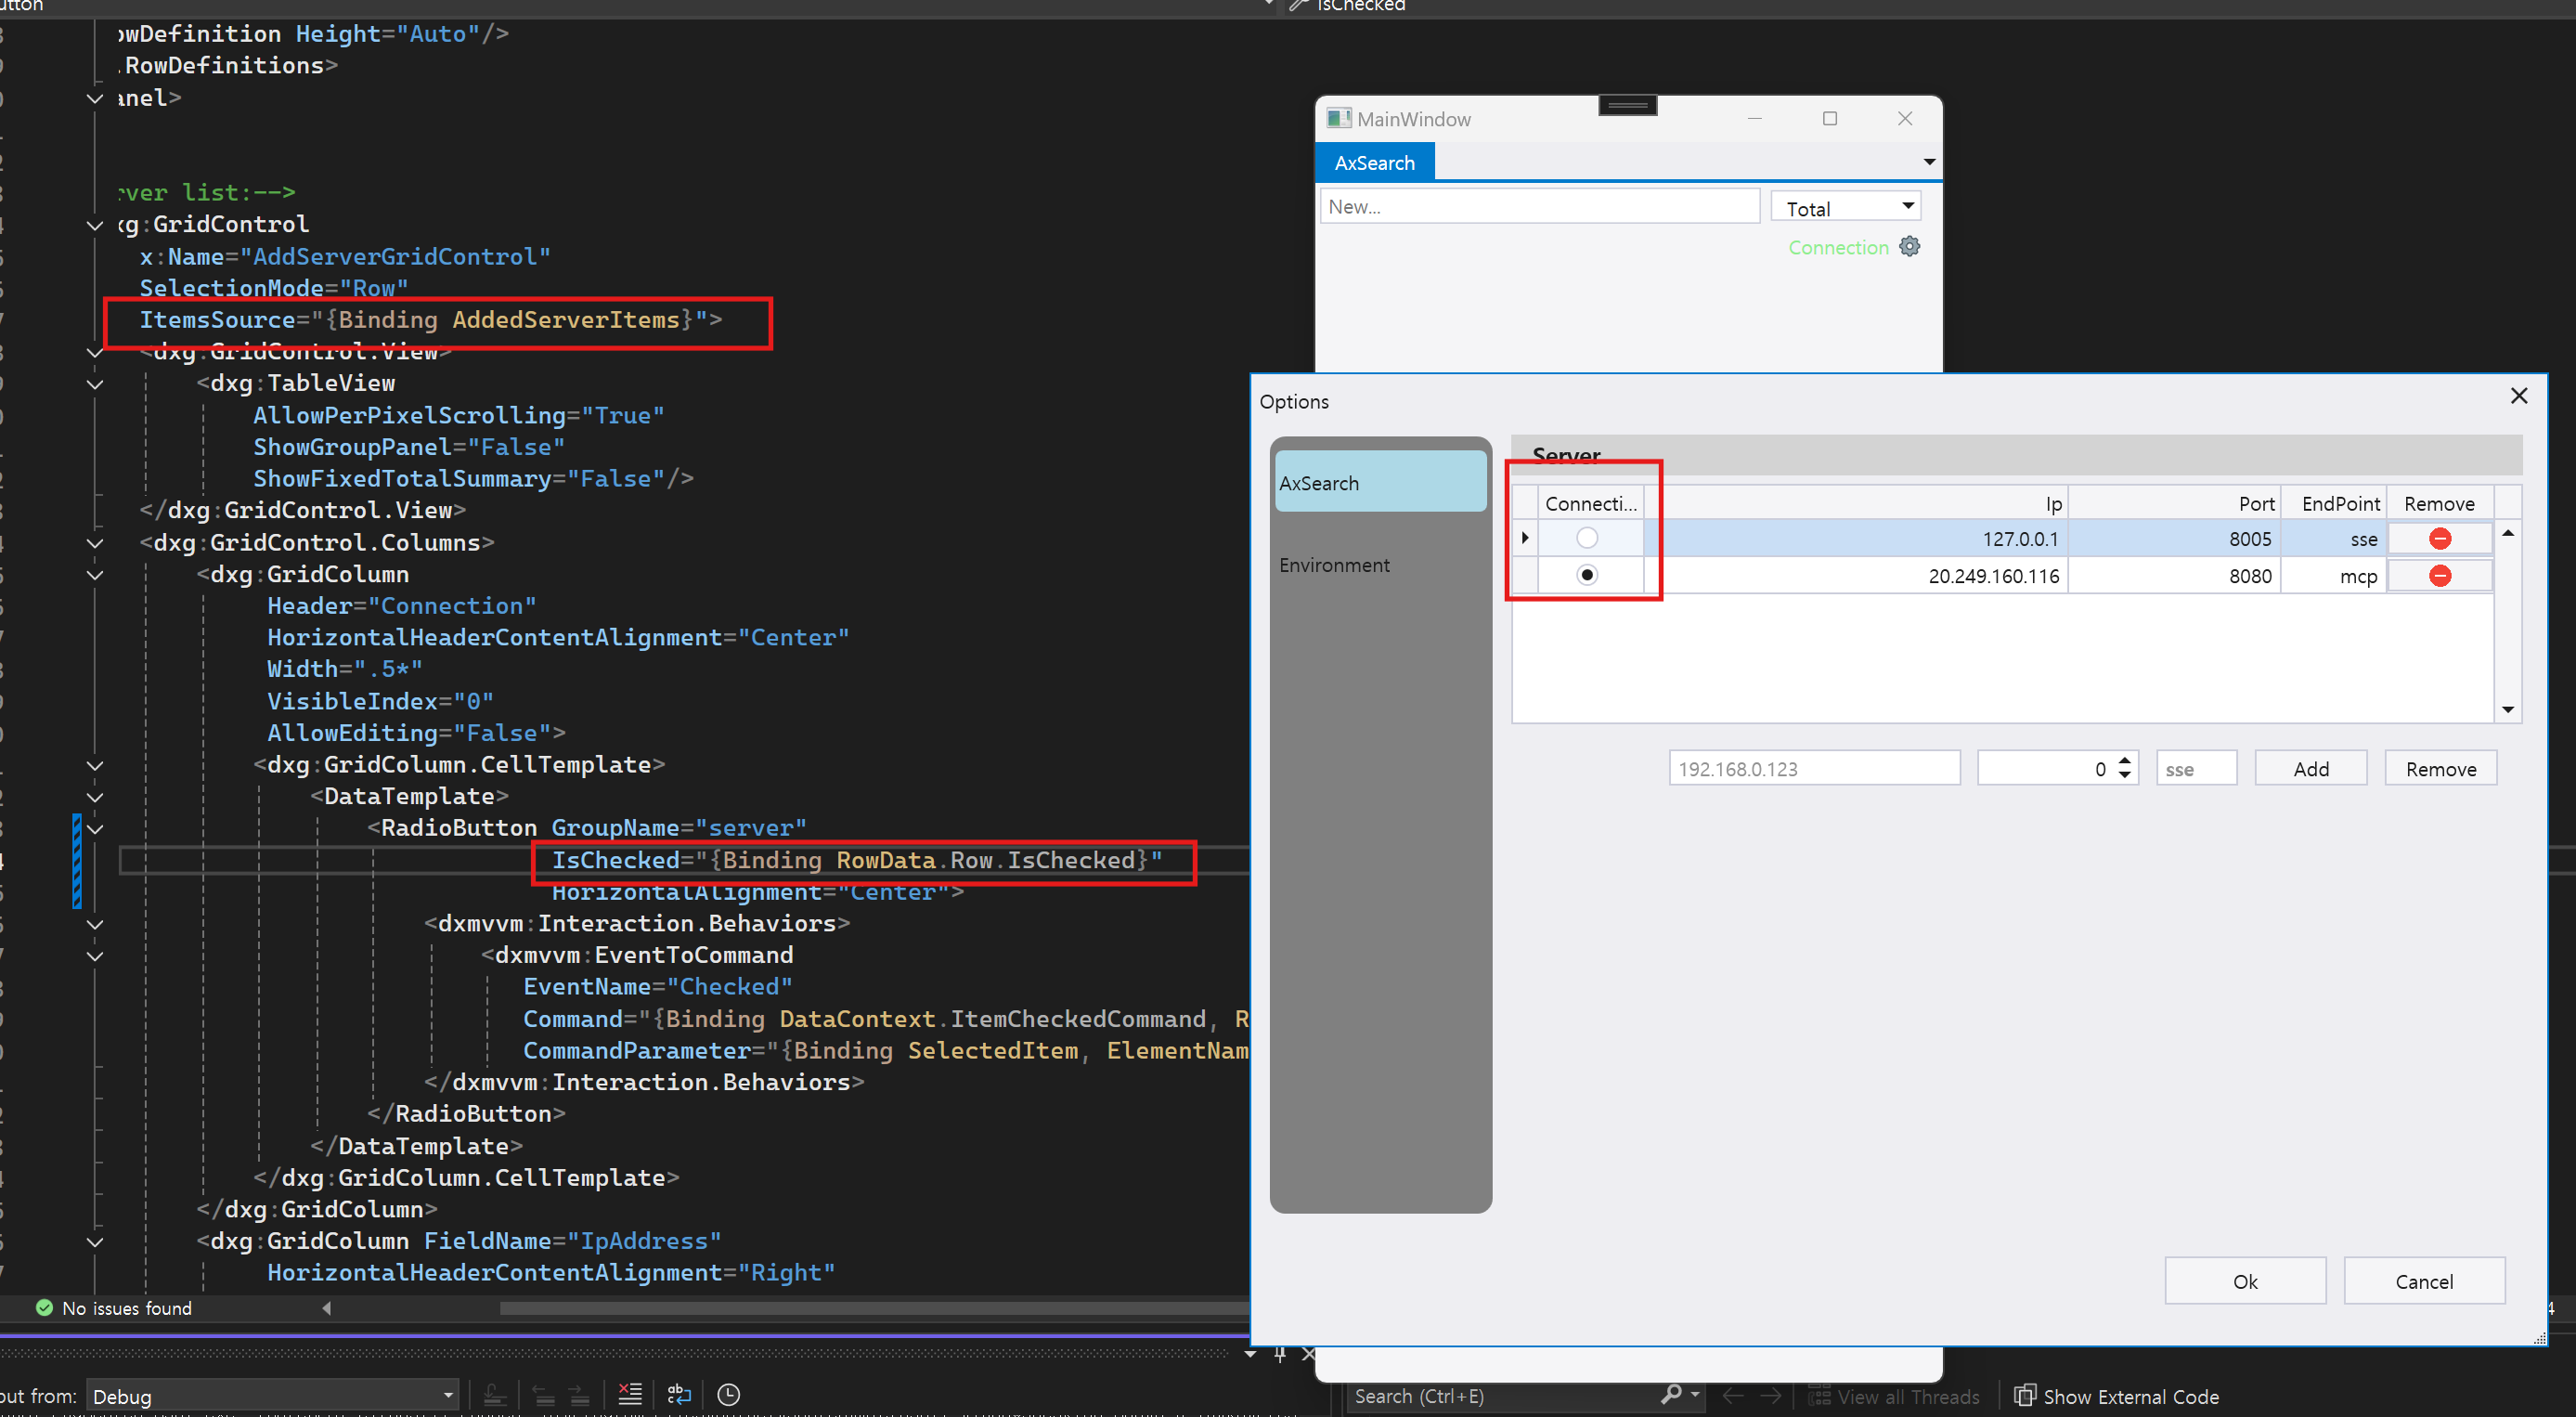Click the Show External Code icon
2576x1417 pixels.
coord(2024,1395)
